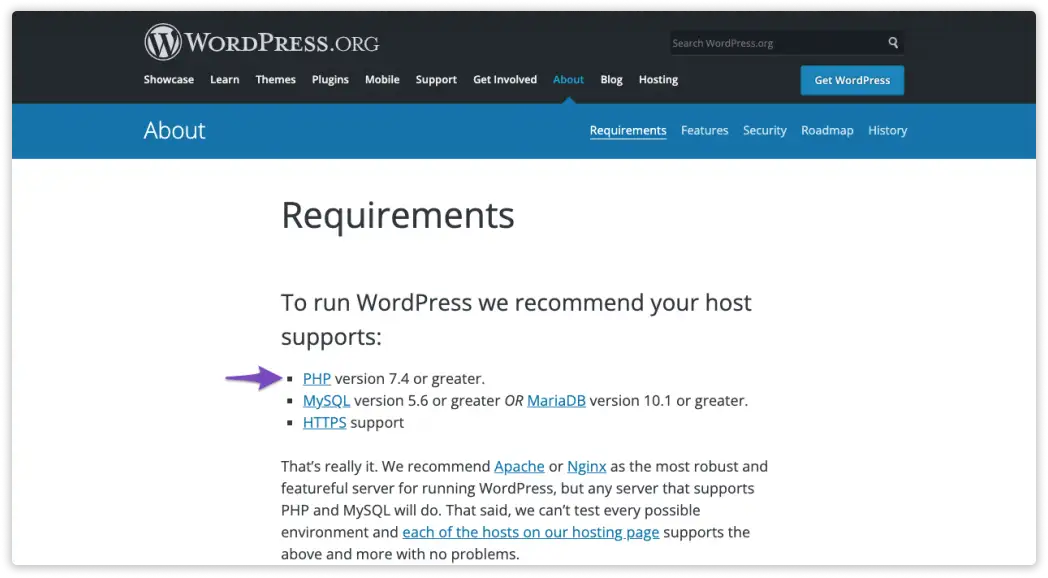View the Roadmap tab
This screenshot has width=1048, height=578.
(827, 130)
